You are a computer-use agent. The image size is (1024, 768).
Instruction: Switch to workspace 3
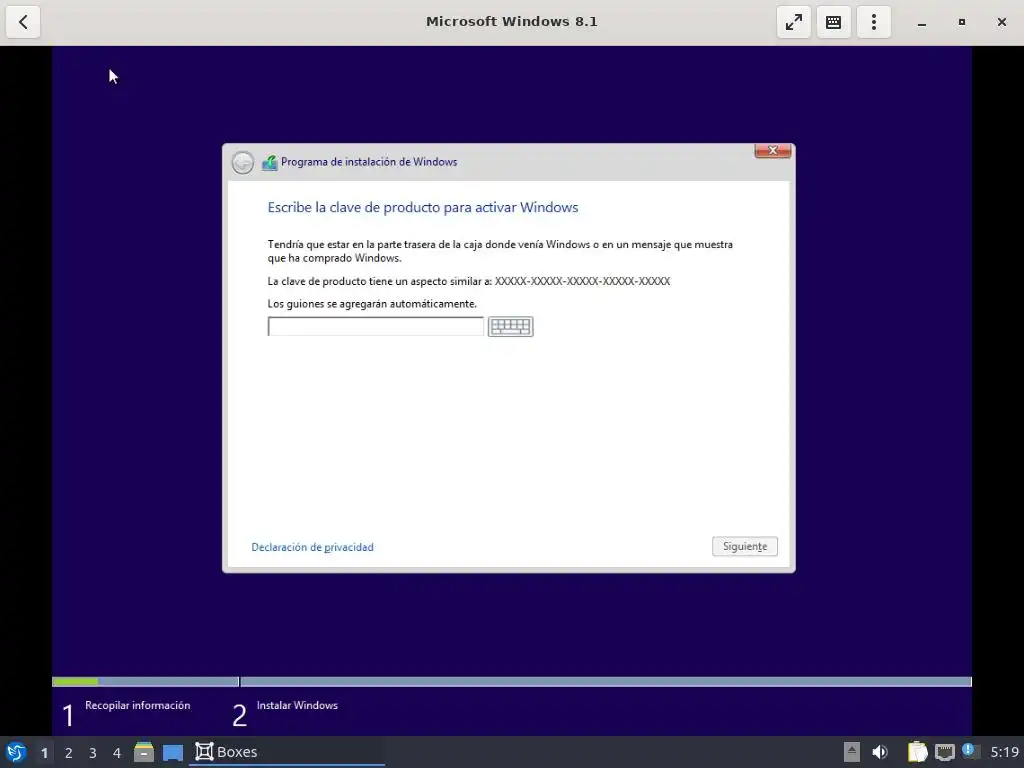coord(93,753)
